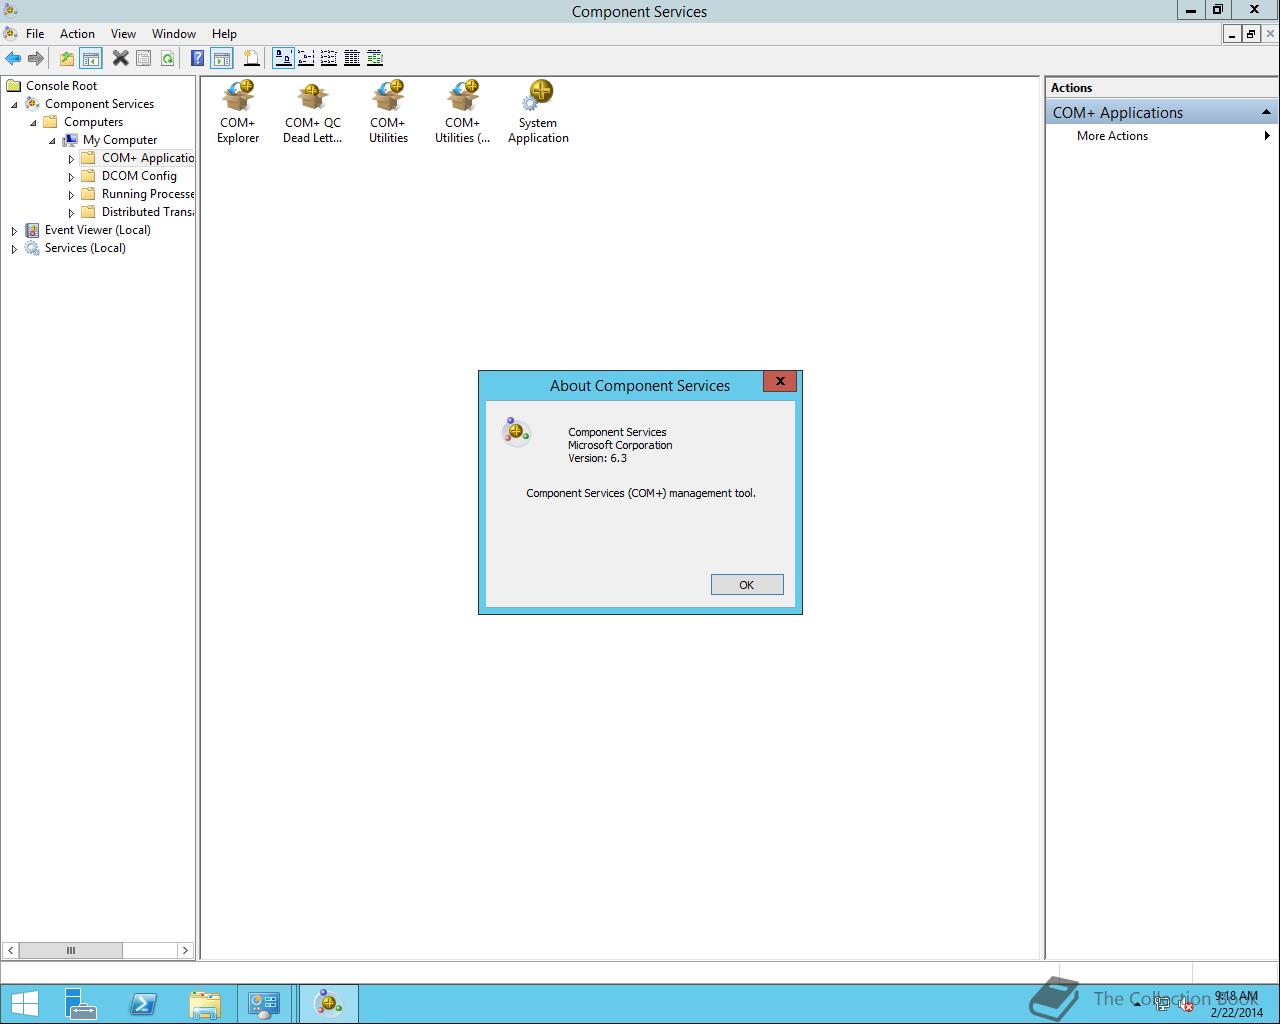The width and height of the screenshot is (1280, 1024).
Task: Click the MMC system menu icon beside File
Action: click(10, 33)
